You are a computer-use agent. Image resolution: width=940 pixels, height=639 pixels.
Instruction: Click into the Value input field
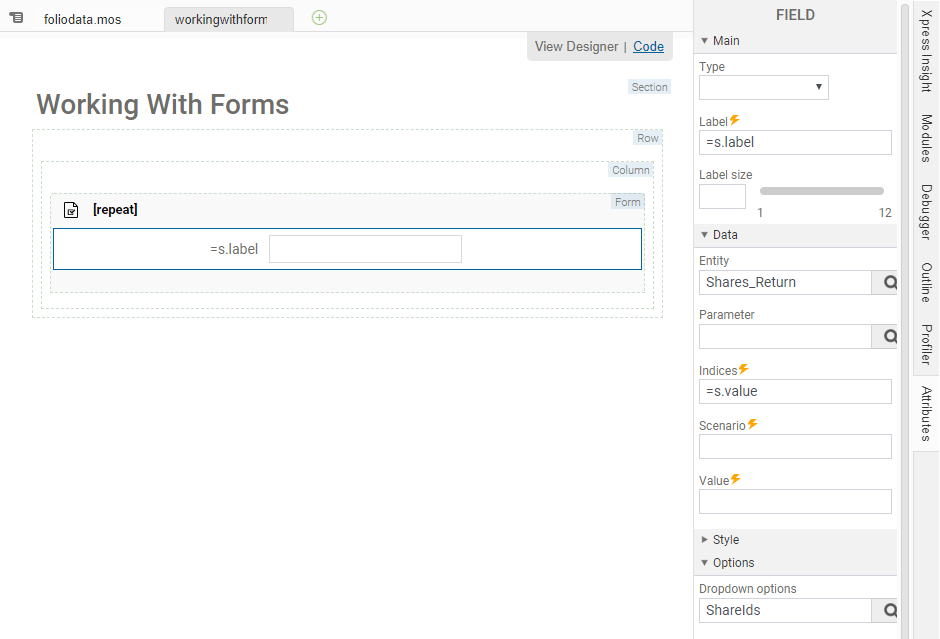point(795,502)
